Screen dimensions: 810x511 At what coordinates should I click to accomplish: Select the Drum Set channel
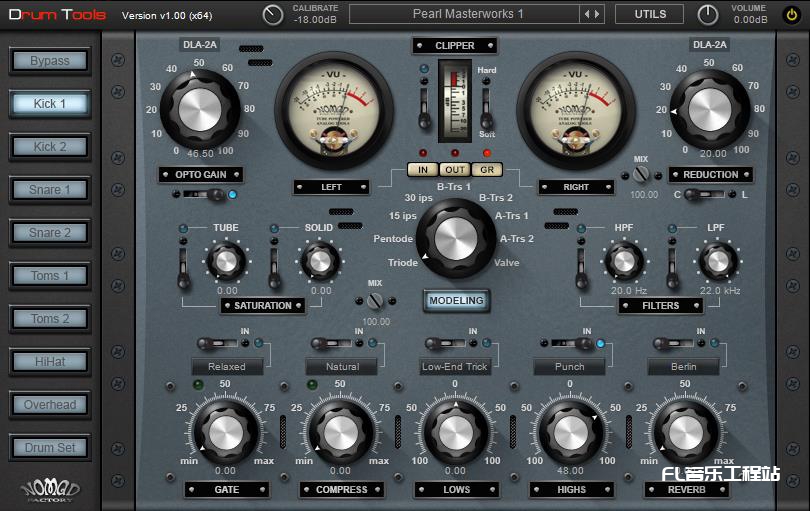pyautogui.click(x=50, y=447)
